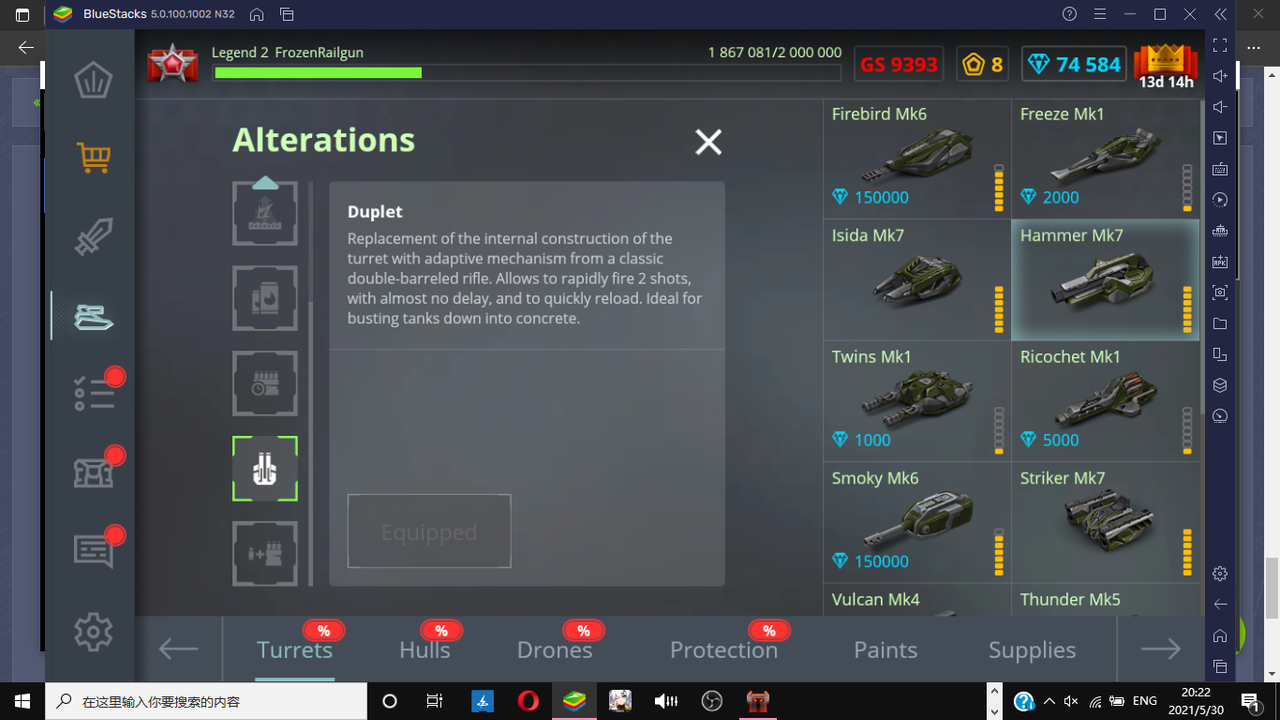Viewport: 1280px width, 720px height.
Task: Select the Duplet alteration icon
Action: click(265, 469)
